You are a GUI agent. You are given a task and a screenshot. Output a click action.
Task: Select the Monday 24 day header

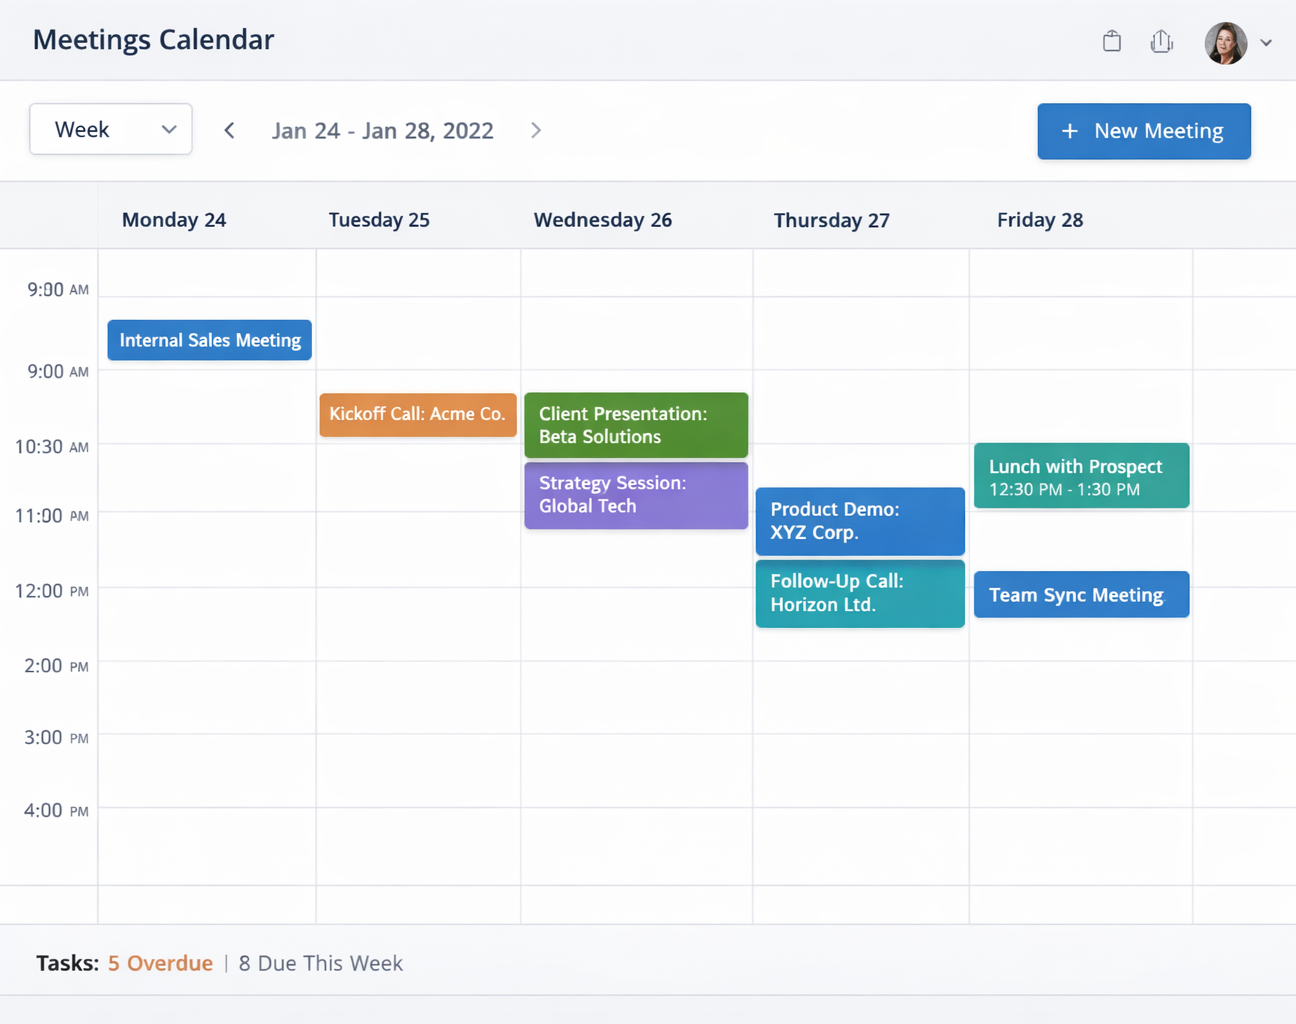(x=173, y=219)
